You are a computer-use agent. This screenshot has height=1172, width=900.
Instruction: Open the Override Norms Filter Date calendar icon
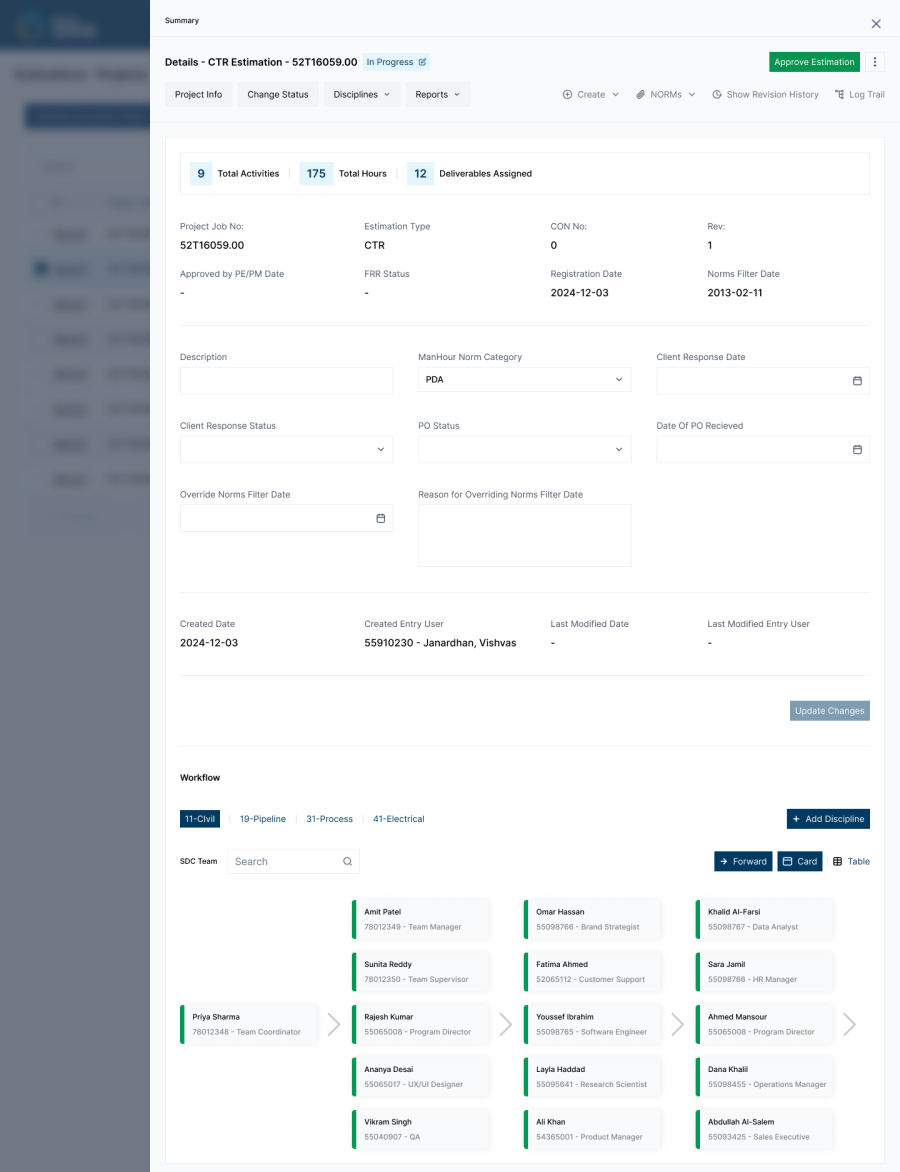pos(380,518)
